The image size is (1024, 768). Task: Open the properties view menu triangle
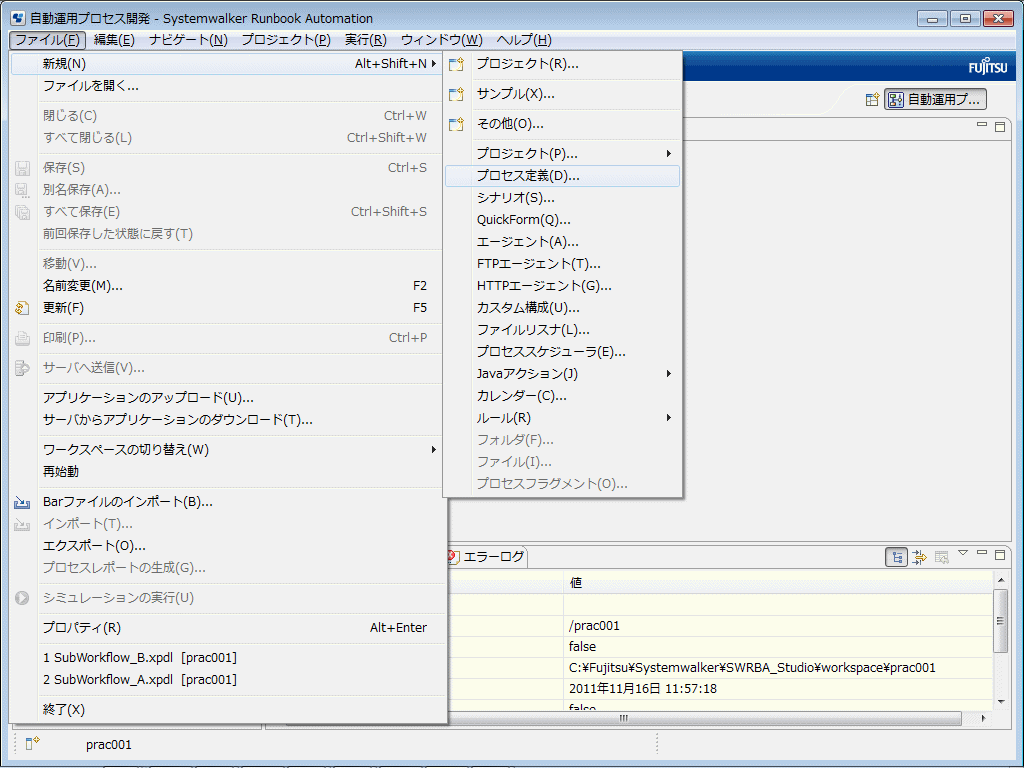[963, 553]
